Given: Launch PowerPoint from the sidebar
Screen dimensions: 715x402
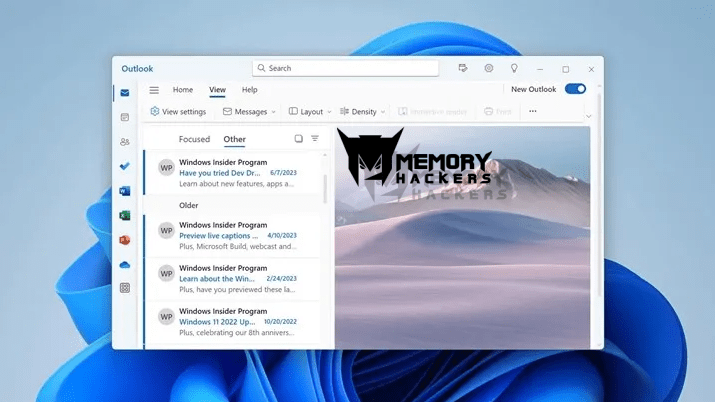Looking at the screenshot, I should tap(124, 240).
